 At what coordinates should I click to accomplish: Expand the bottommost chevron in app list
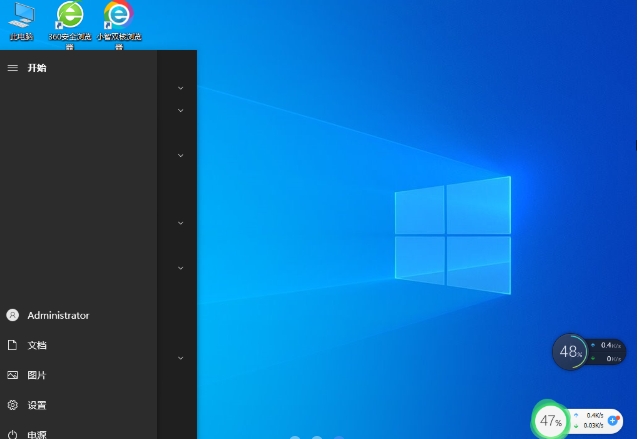[x=181, y=357]
